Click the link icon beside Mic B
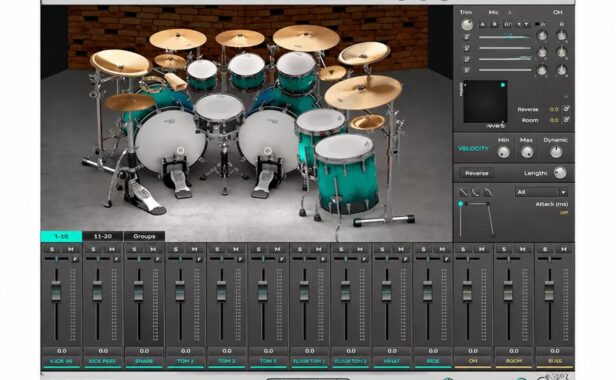 click(508, 24)
